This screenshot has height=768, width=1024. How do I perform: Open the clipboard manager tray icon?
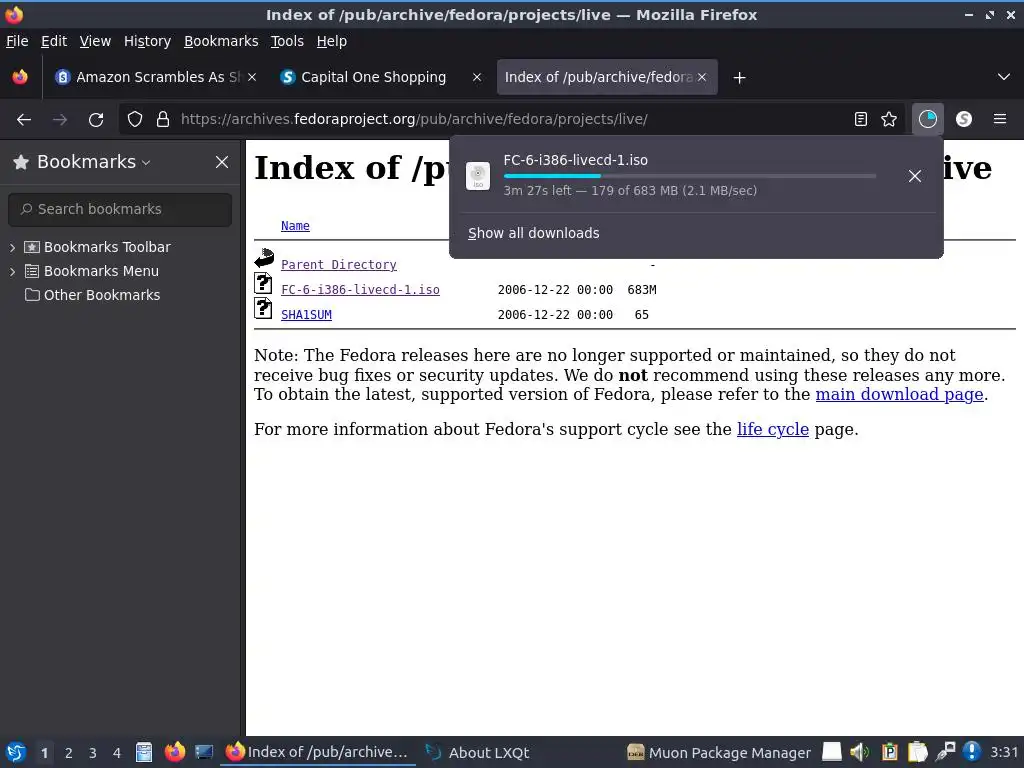pyautogui.click(x=918, y=752)
